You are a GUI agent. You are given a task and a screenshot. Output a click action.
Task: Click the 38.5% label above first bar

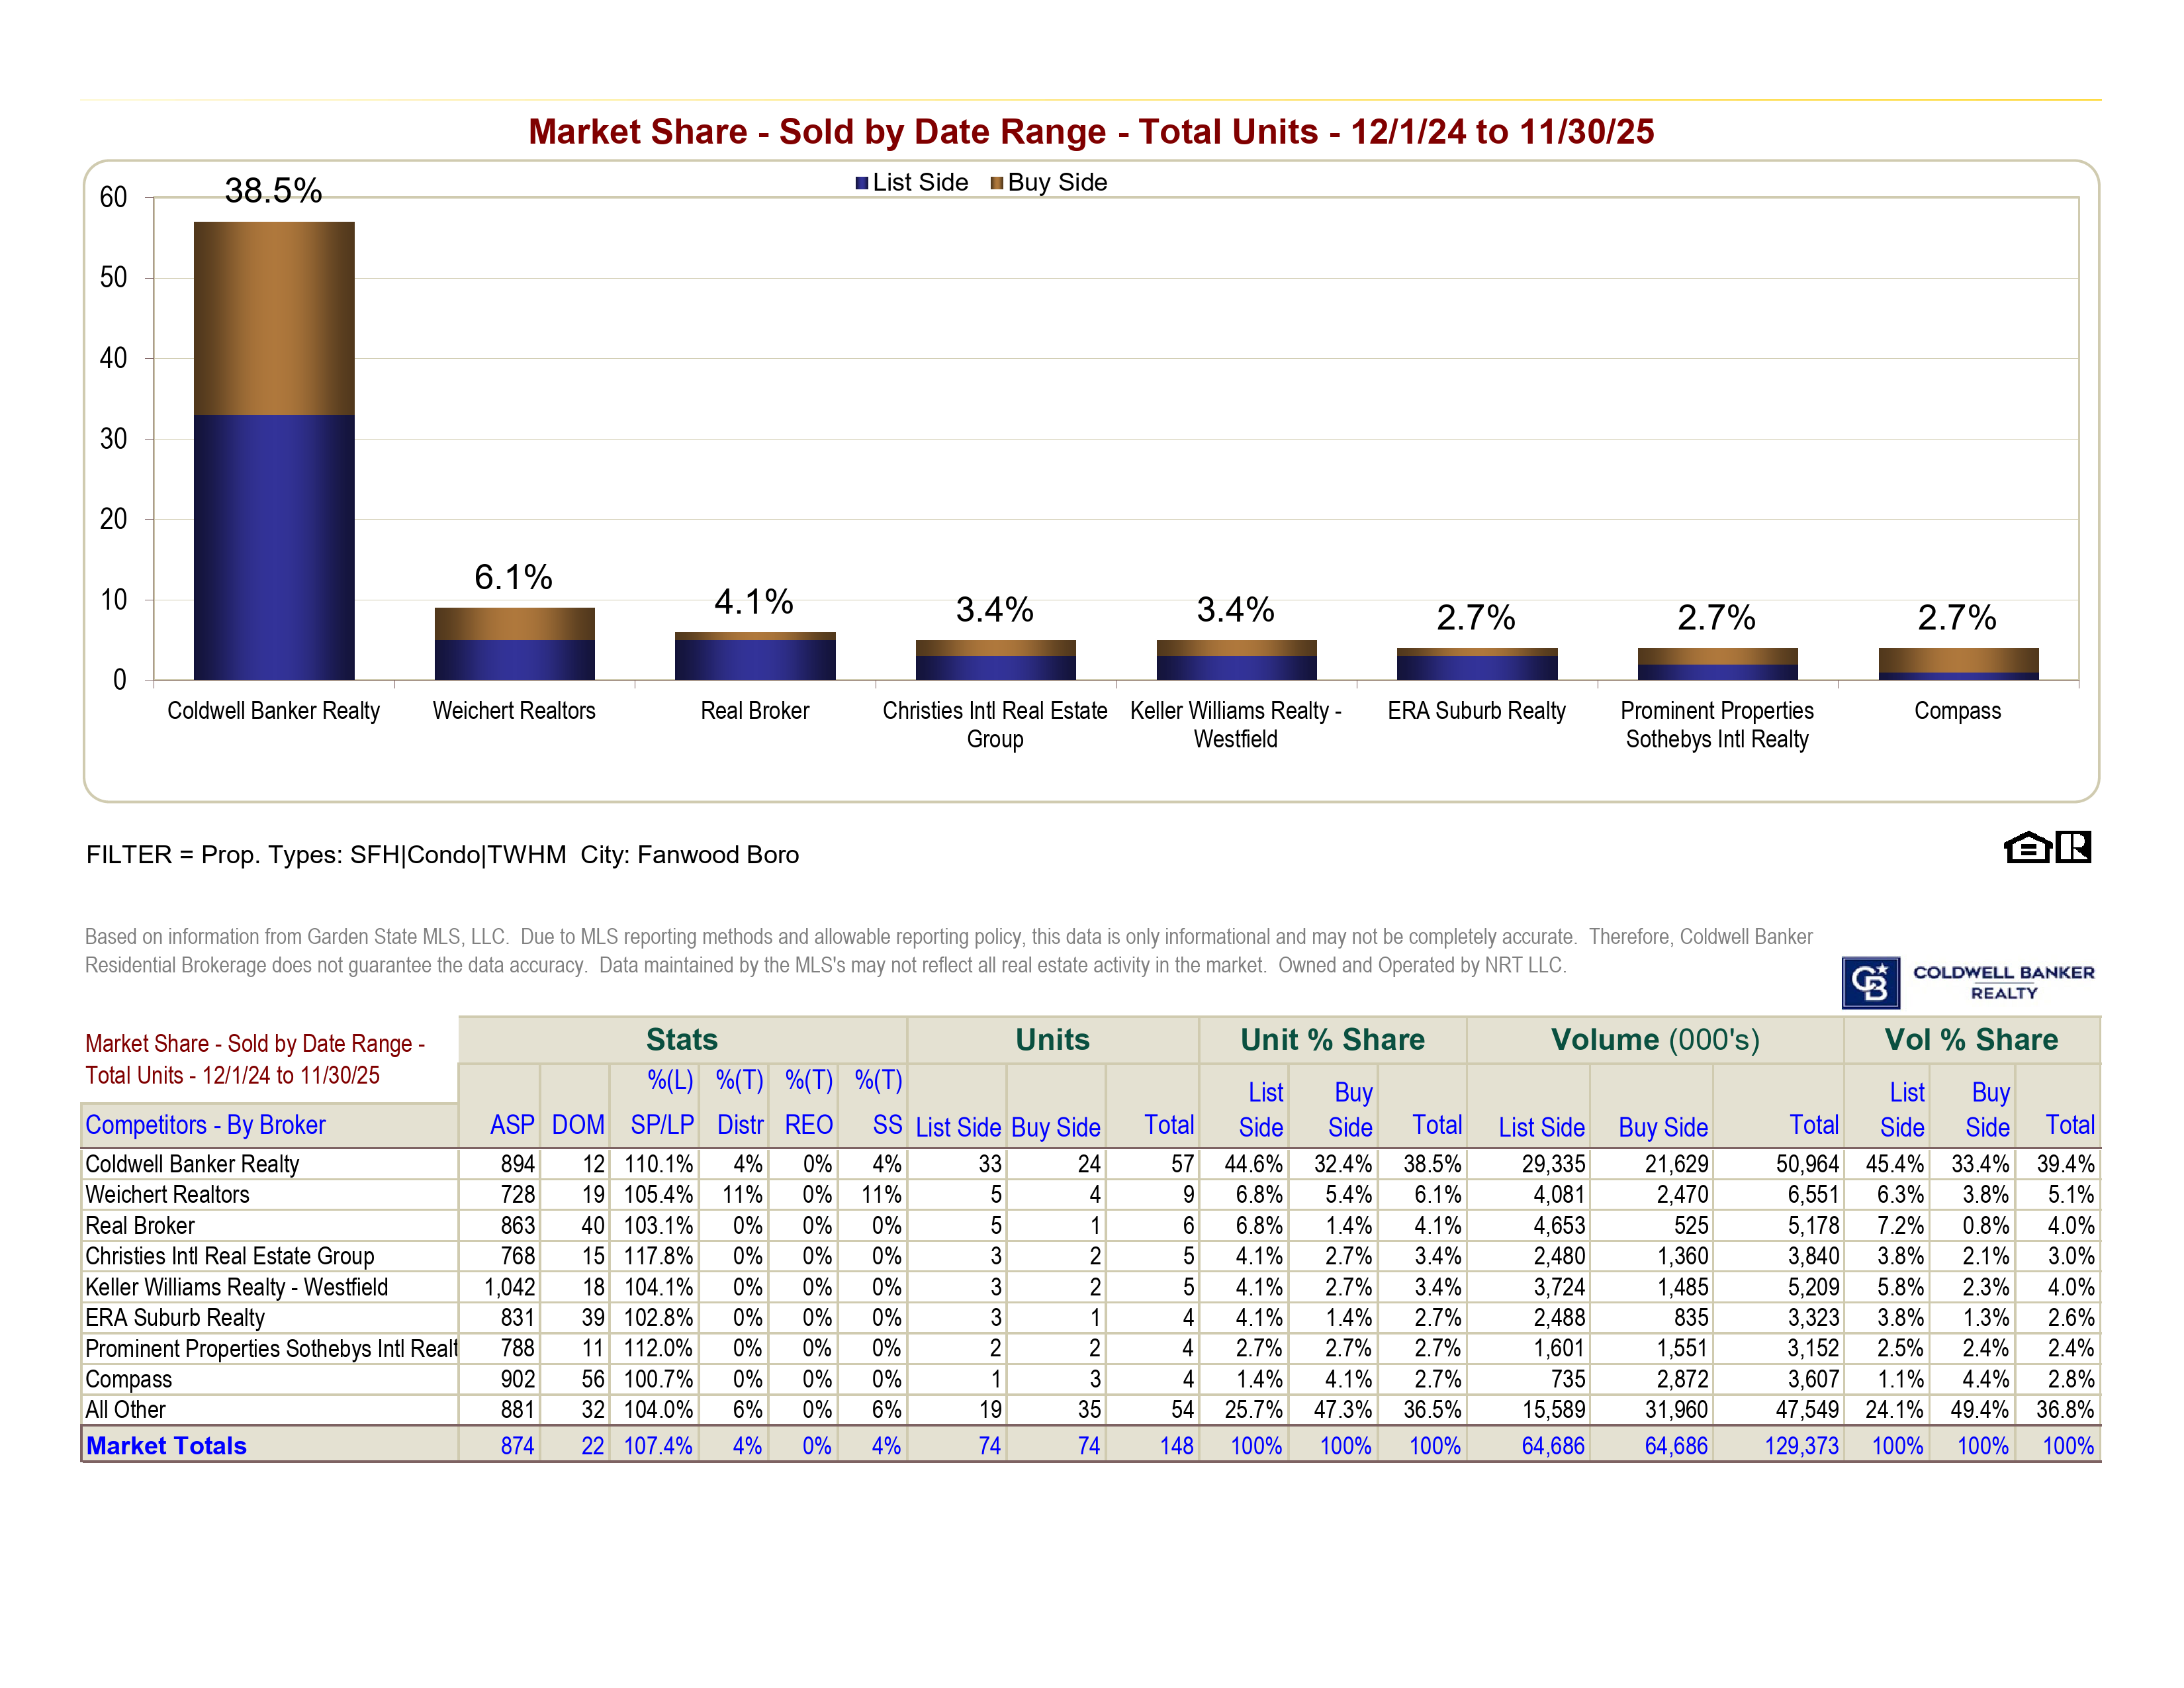point(273,191)
